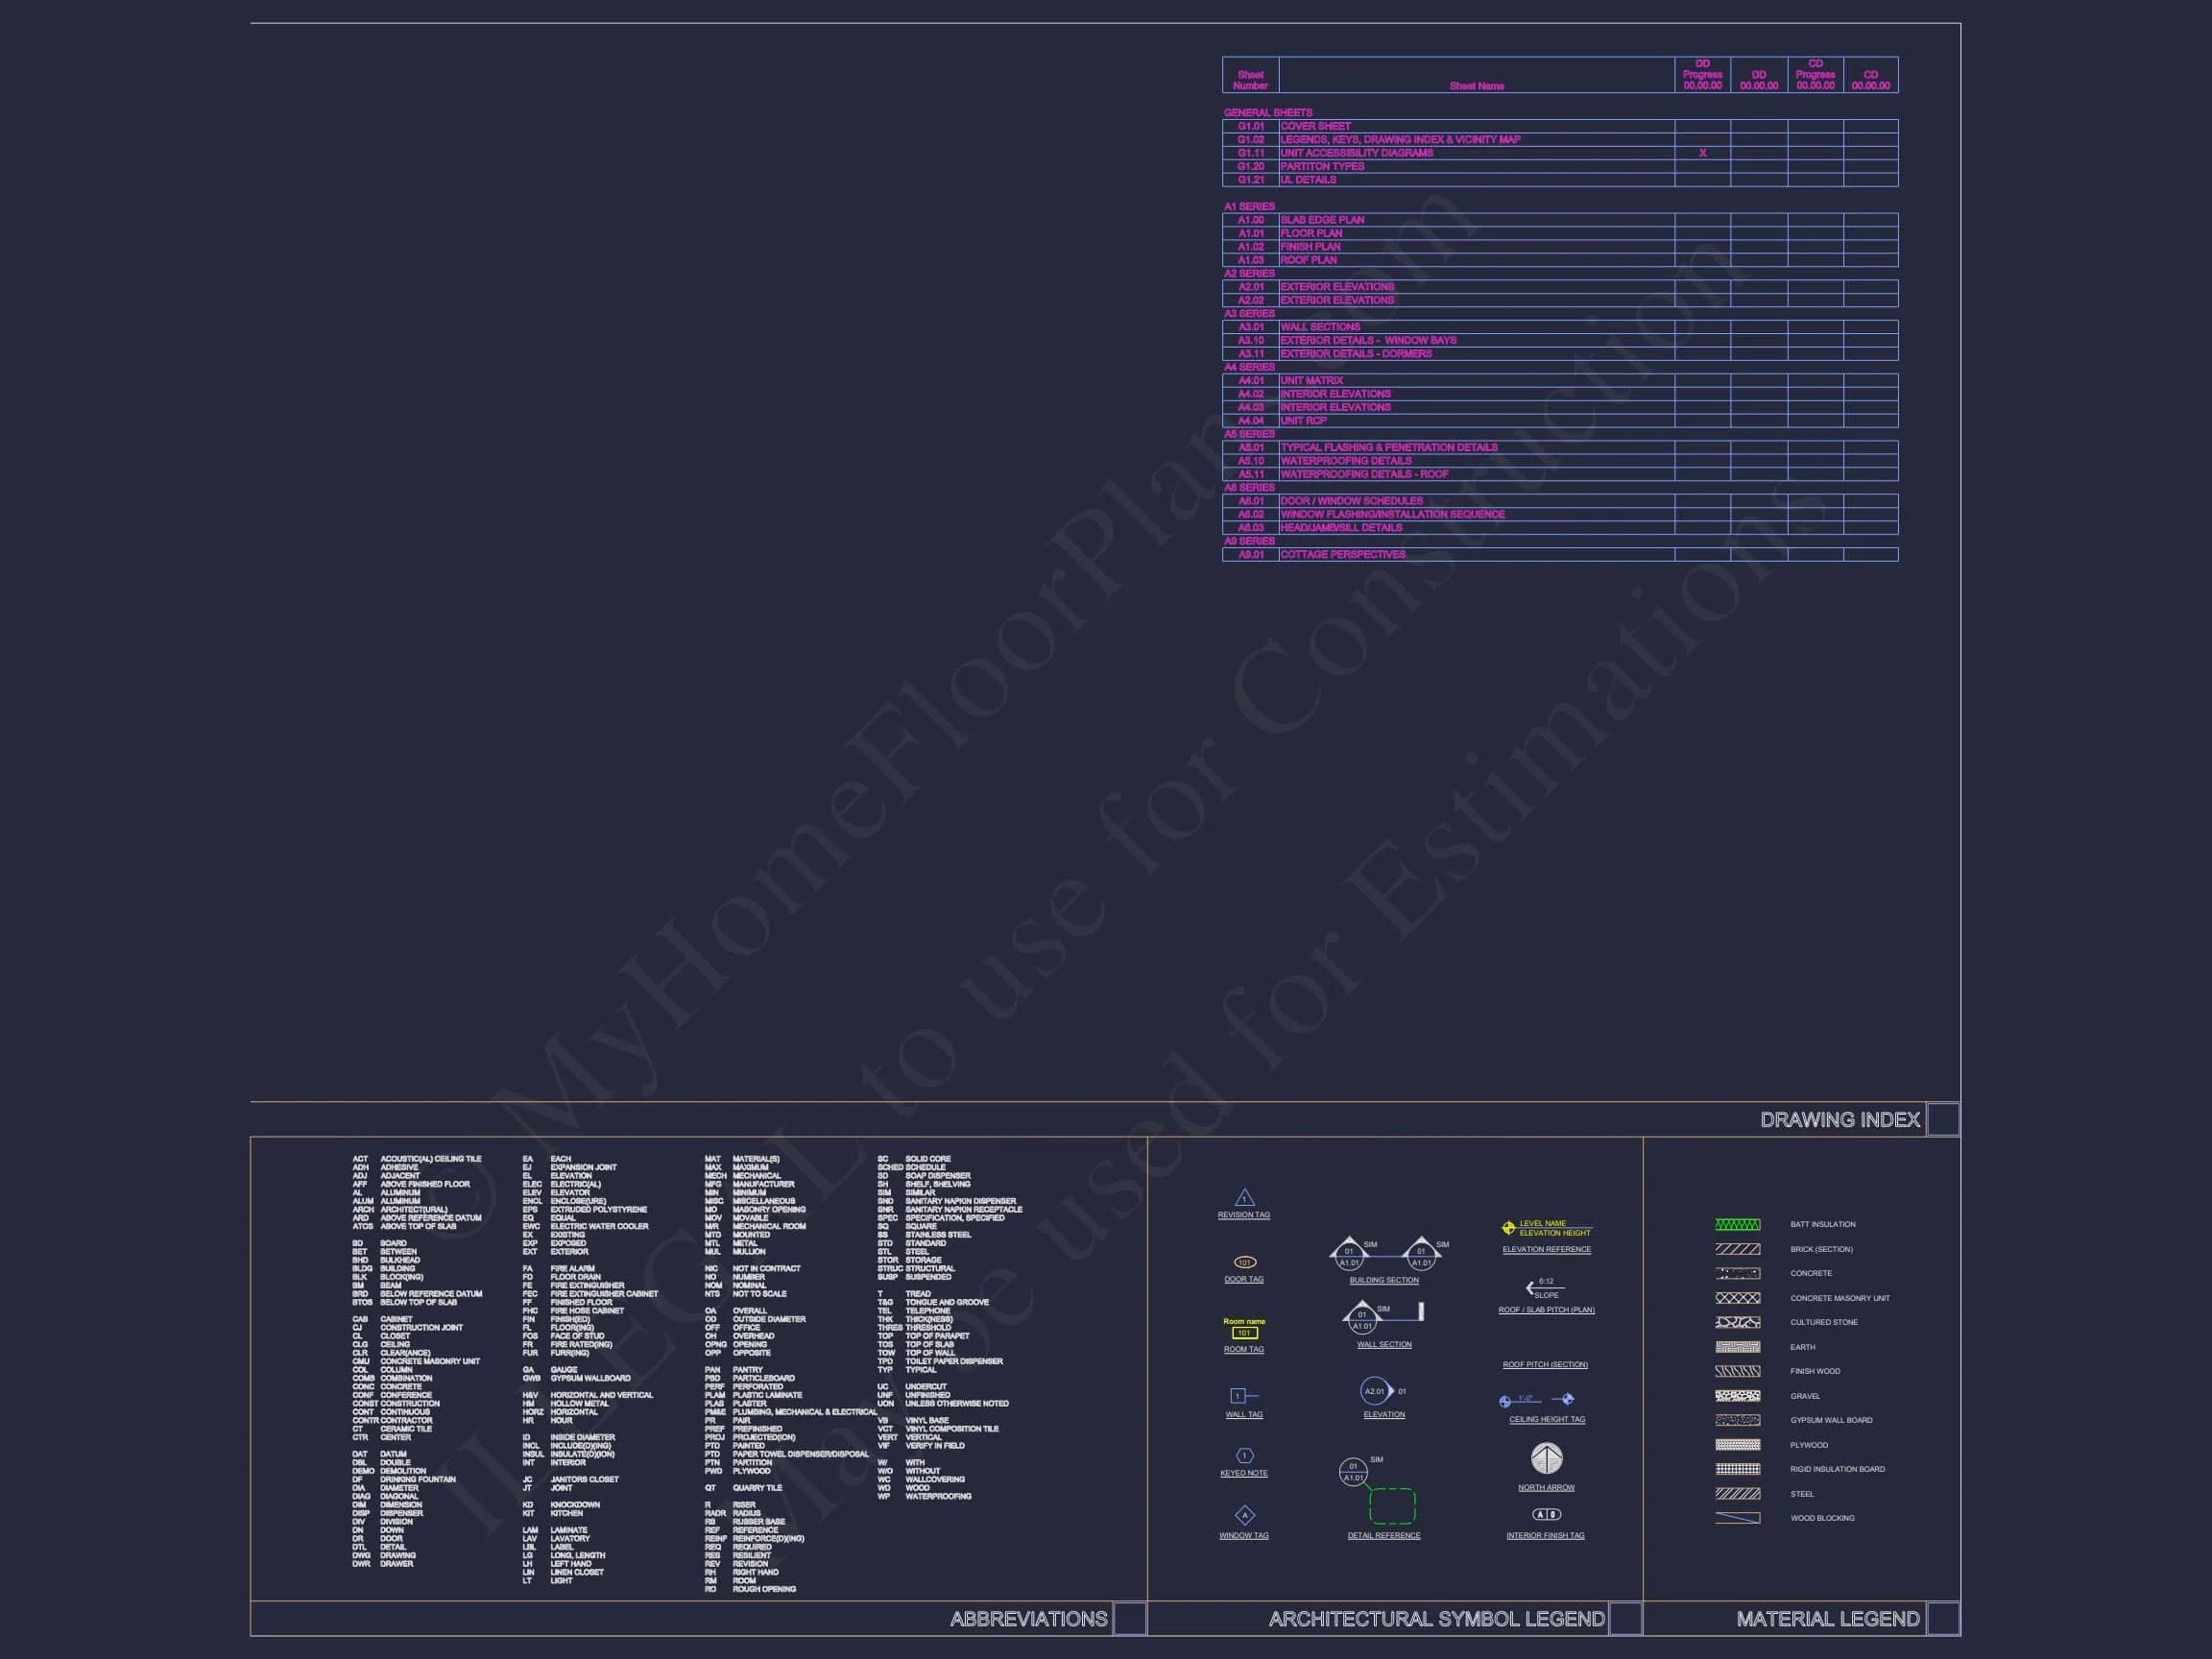Click the triangular Revision Tag symbol
Viewport: 2212px width, 1659px height.
click(x=1244, y=1198)
